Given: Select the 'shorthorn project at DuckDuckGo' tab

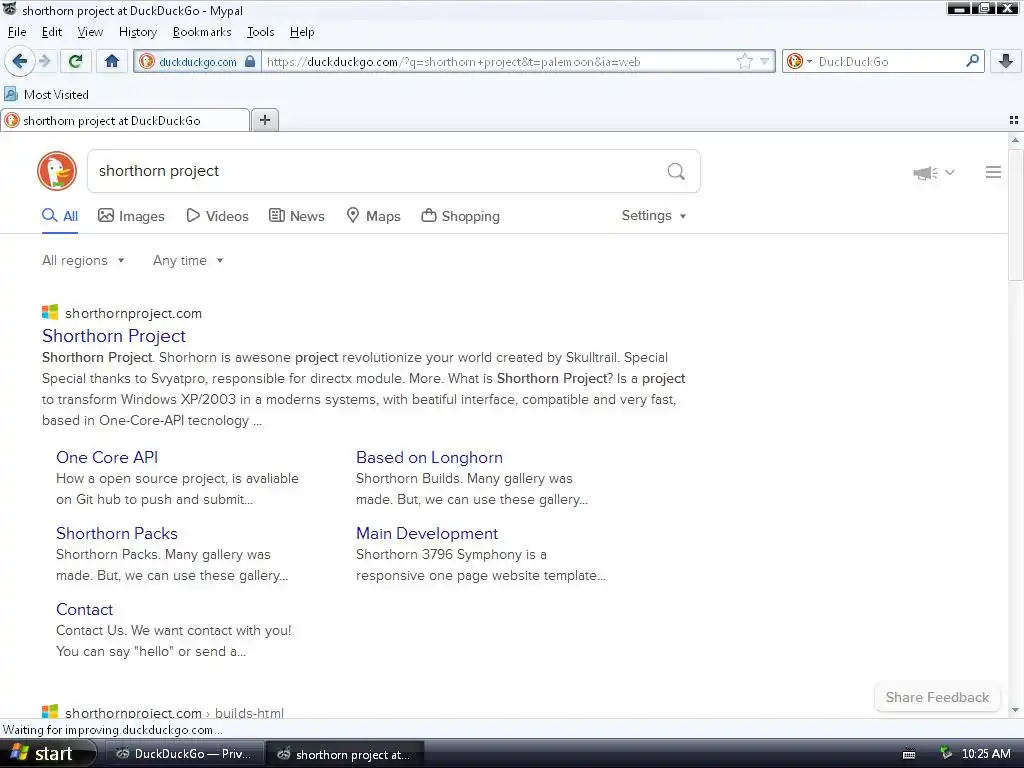Looking at the screenshot, I should click(125, 120).
